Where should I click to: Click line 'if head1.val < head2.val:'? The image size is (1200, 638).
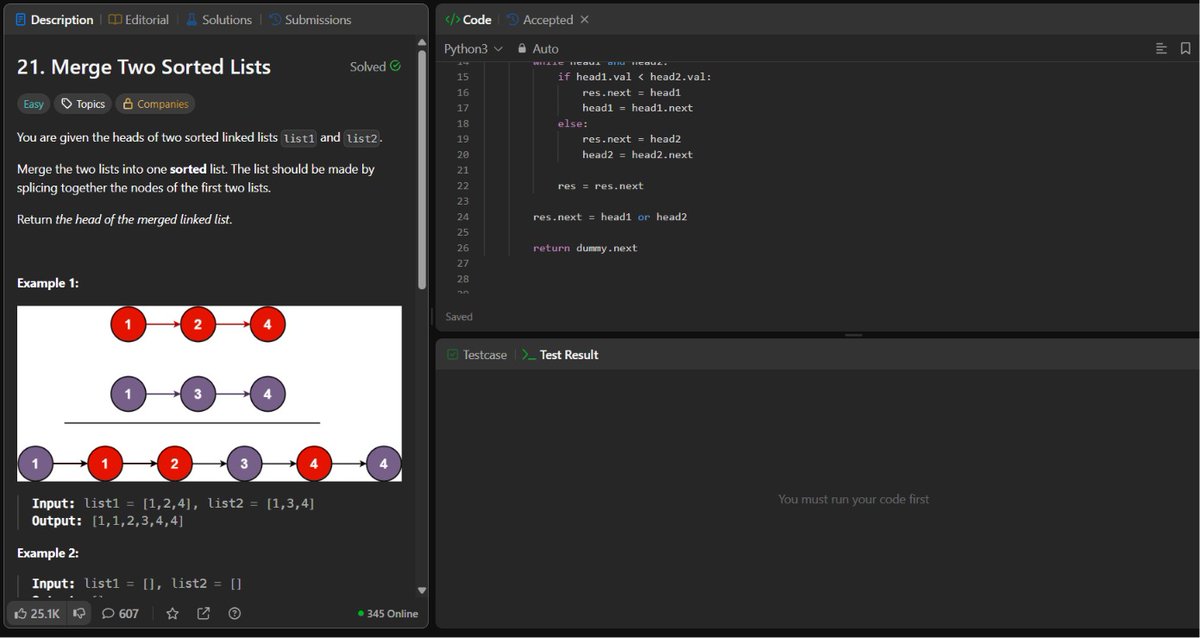point(634,77)
